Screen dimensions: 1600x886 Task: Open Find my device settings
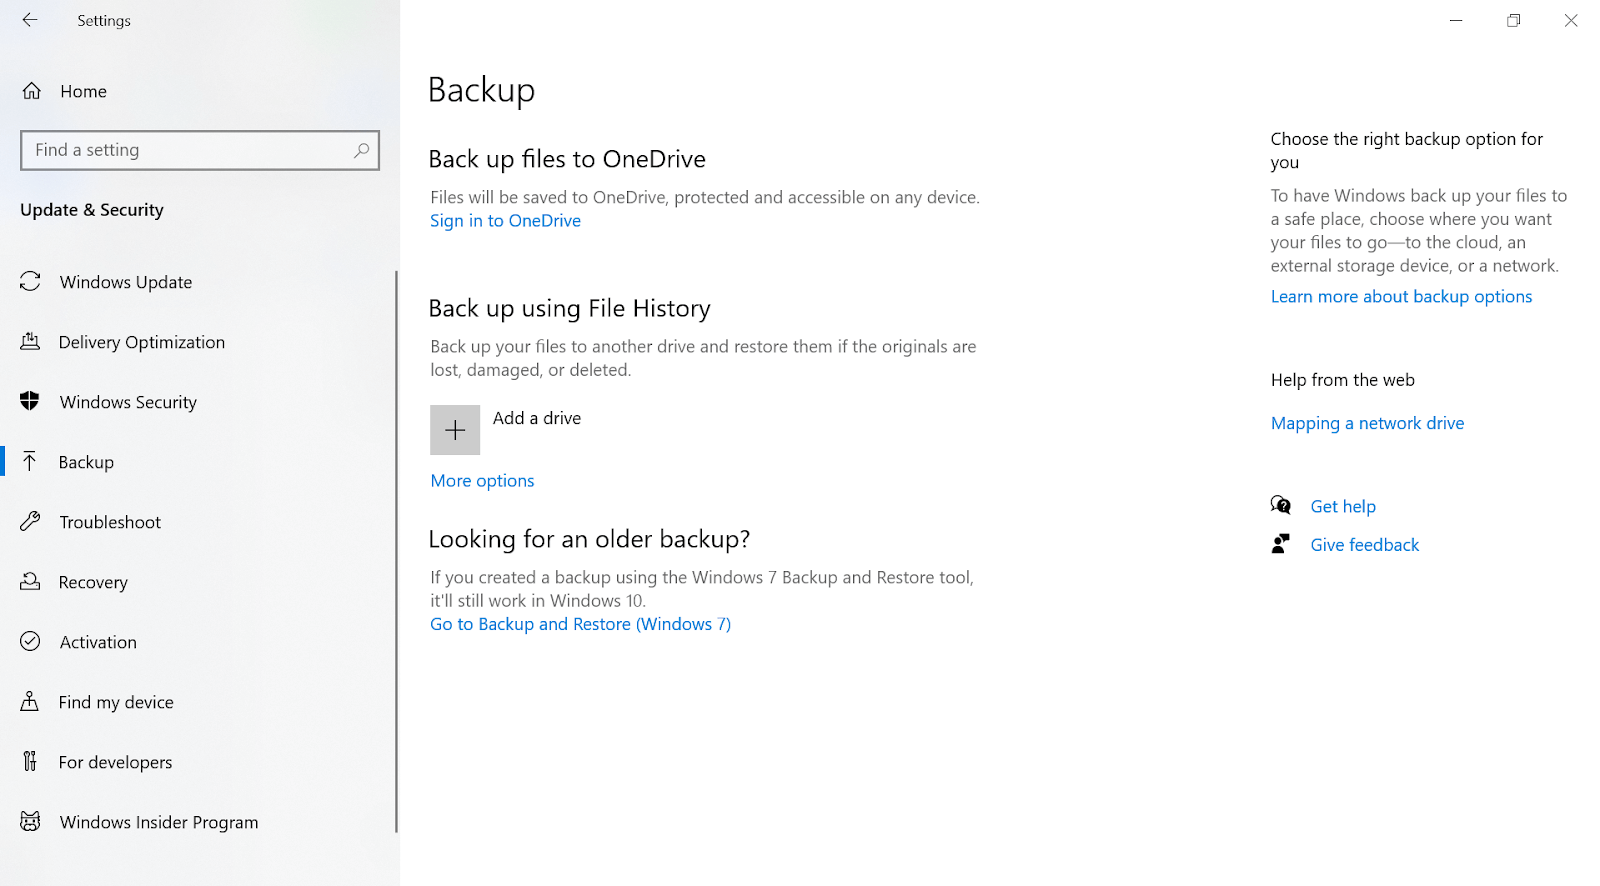[x=116, y=702]
